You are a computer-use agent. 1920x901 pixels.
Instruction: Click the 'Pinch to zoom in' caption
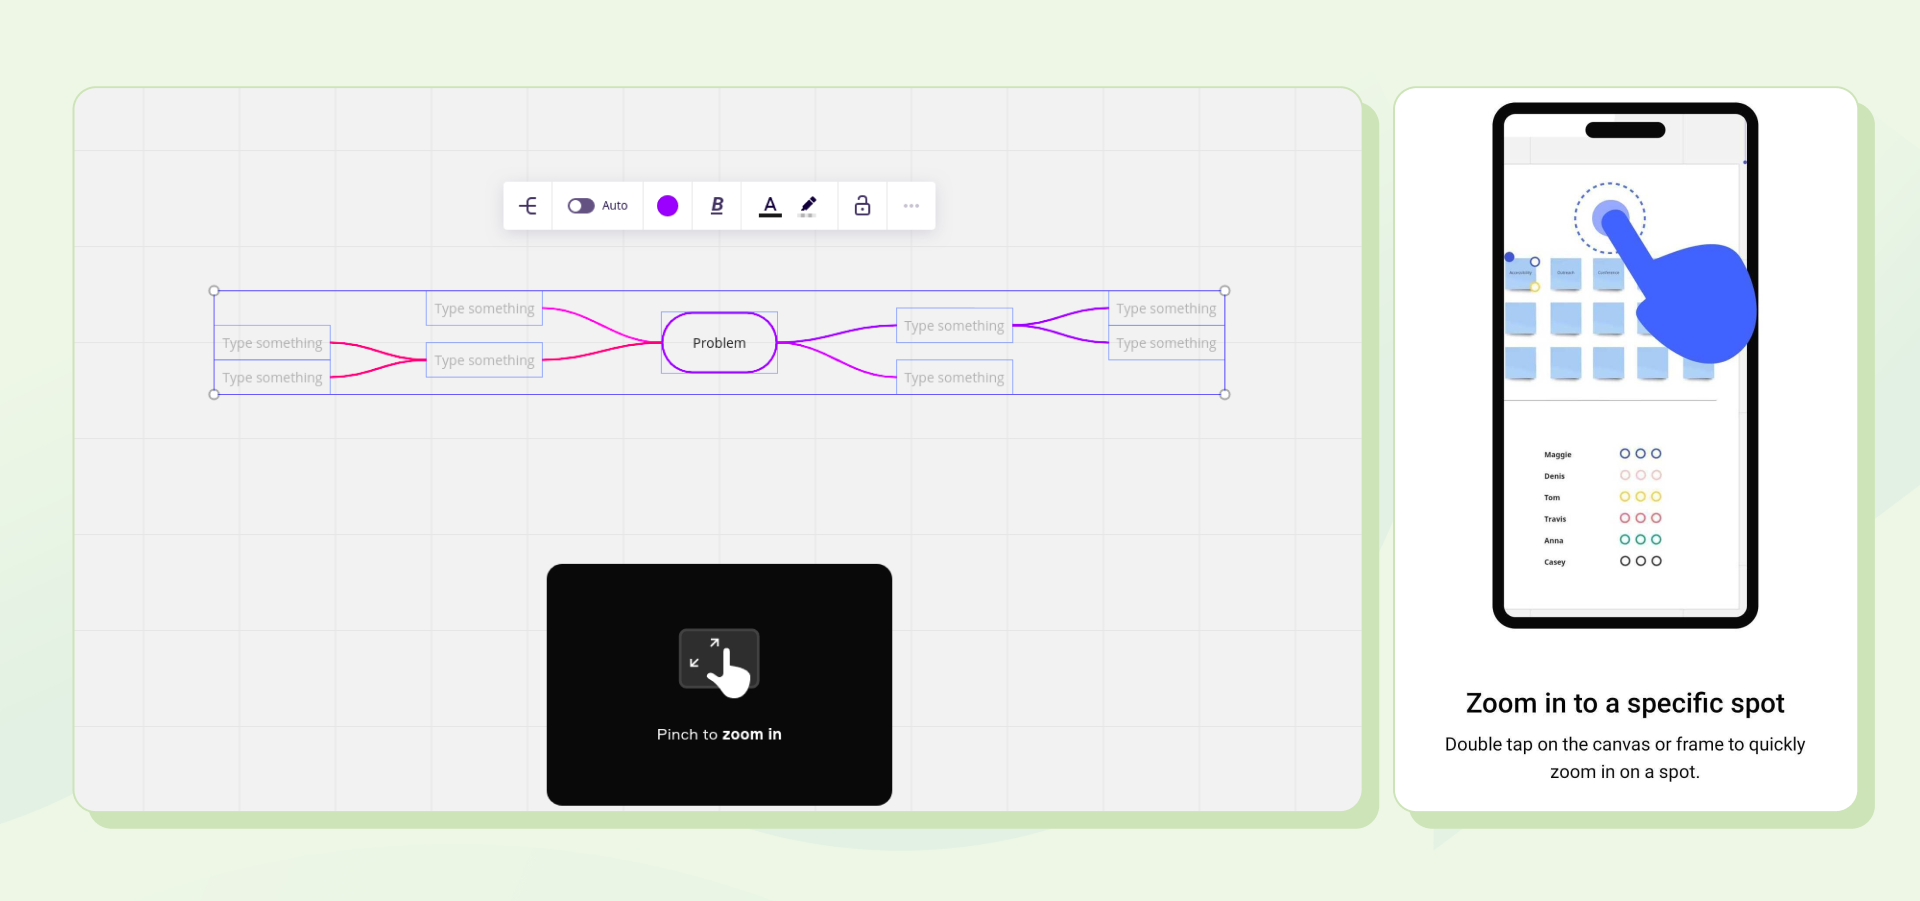coord(719,734)
